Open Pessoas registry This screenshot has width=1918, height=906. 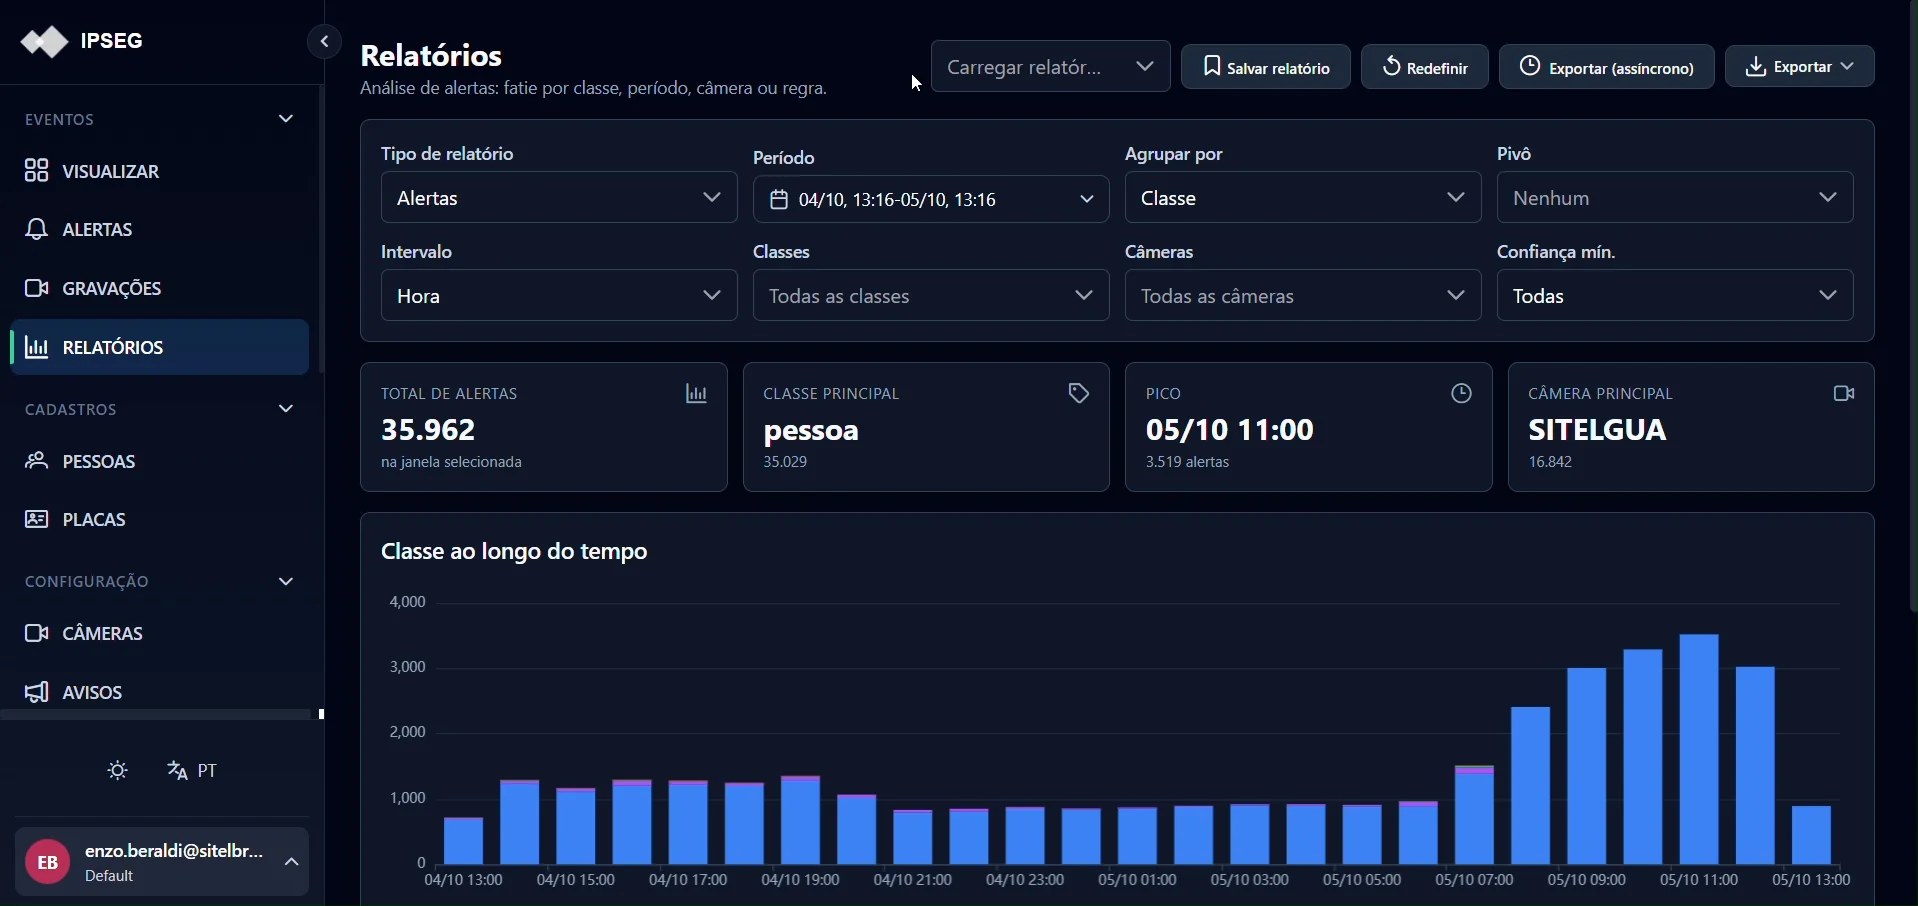160,462
